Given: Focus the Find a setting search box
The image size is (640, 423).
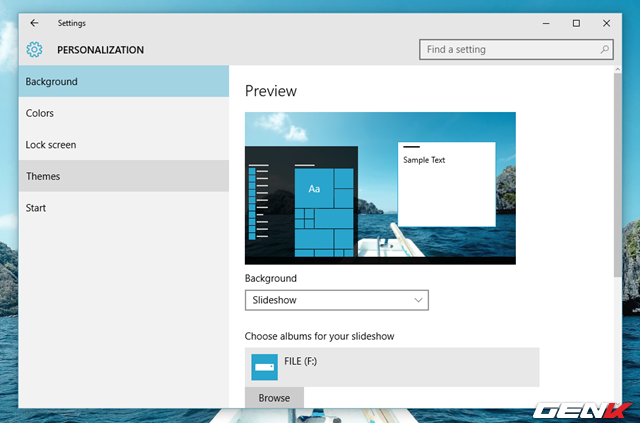Looking at the screenshot, I should click(x=516, y=49).
